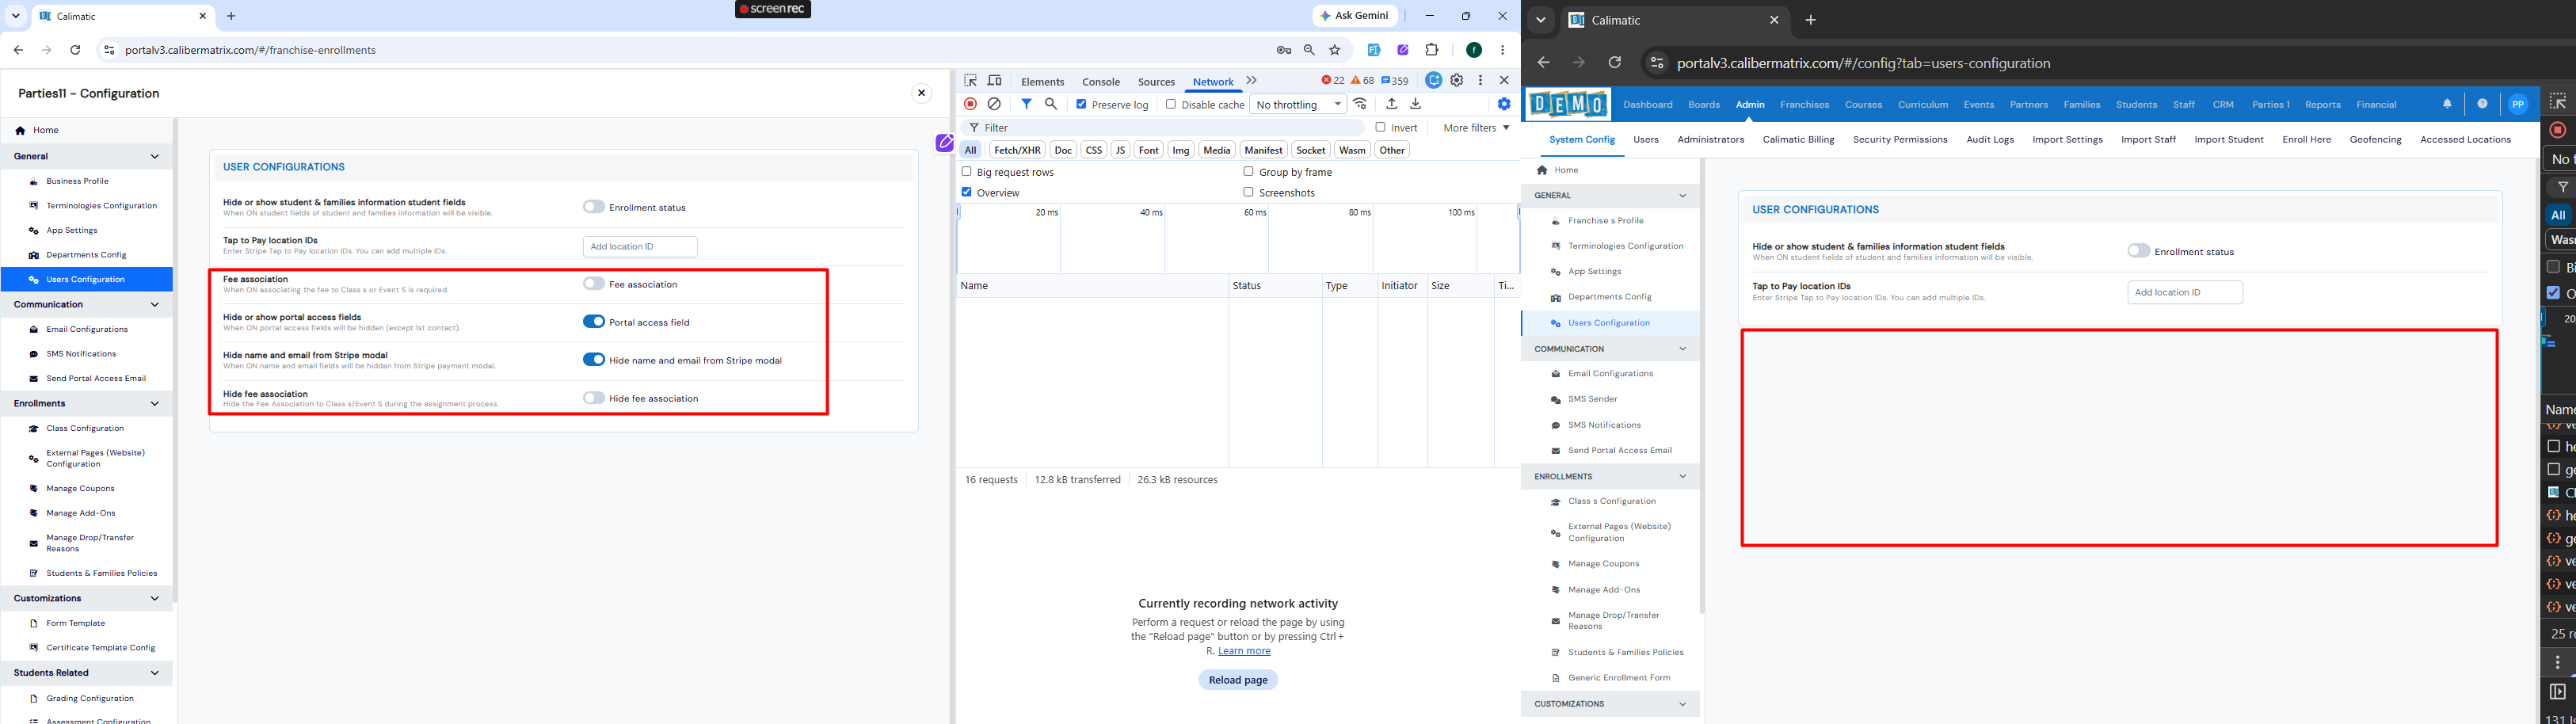2576x724 pixels.
Task: Click the Ask Gemini button
Action: (x=1355, y=16)
